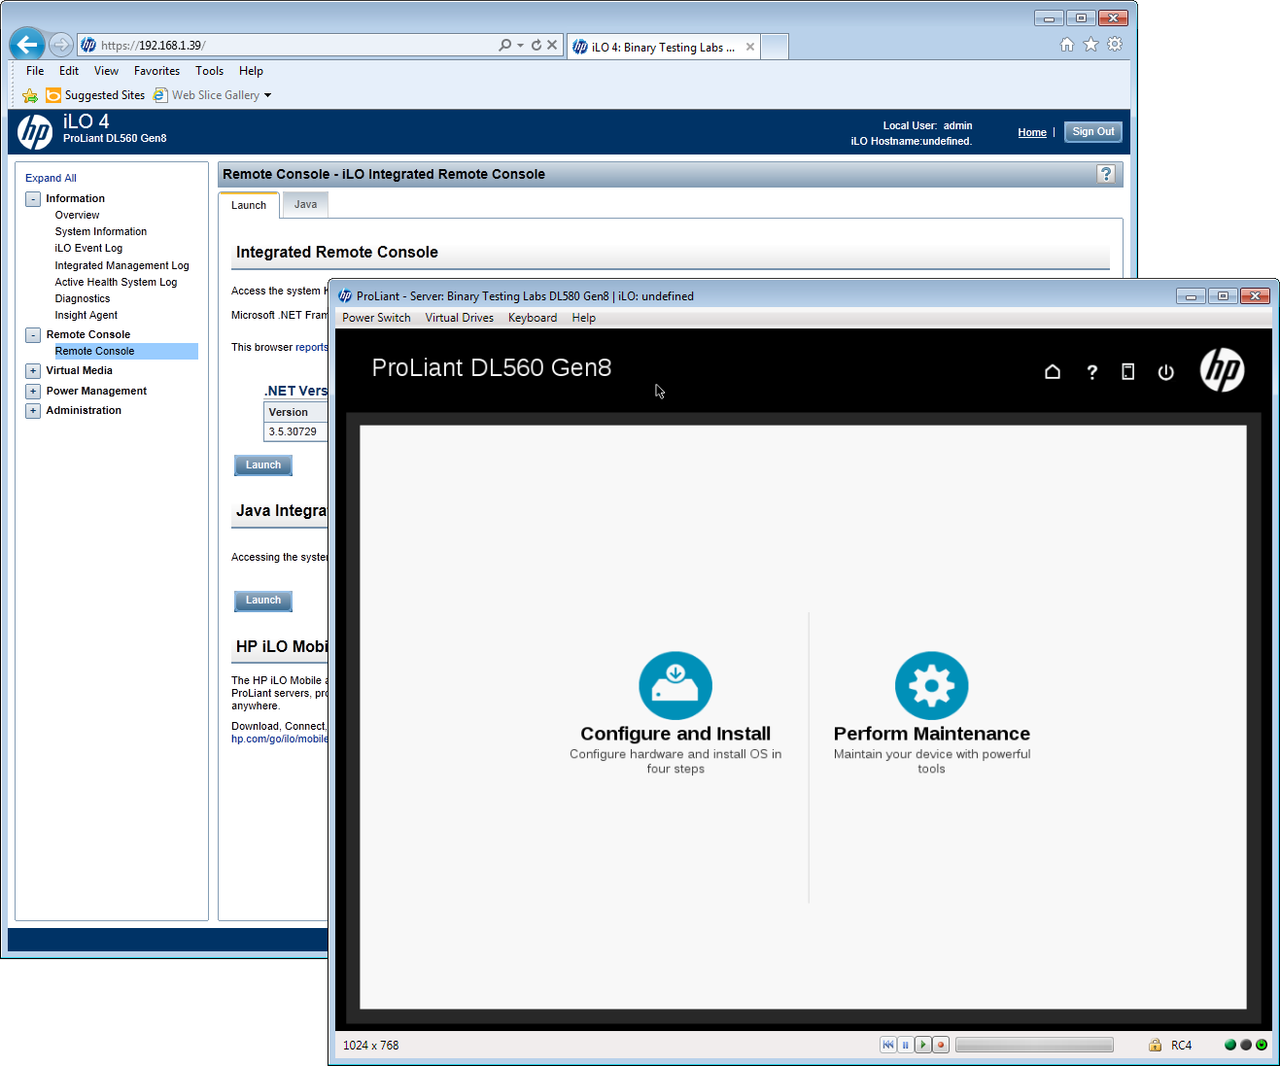Pause the console playback
The image size is (1280, 1066).
(x=905, y=1045)
